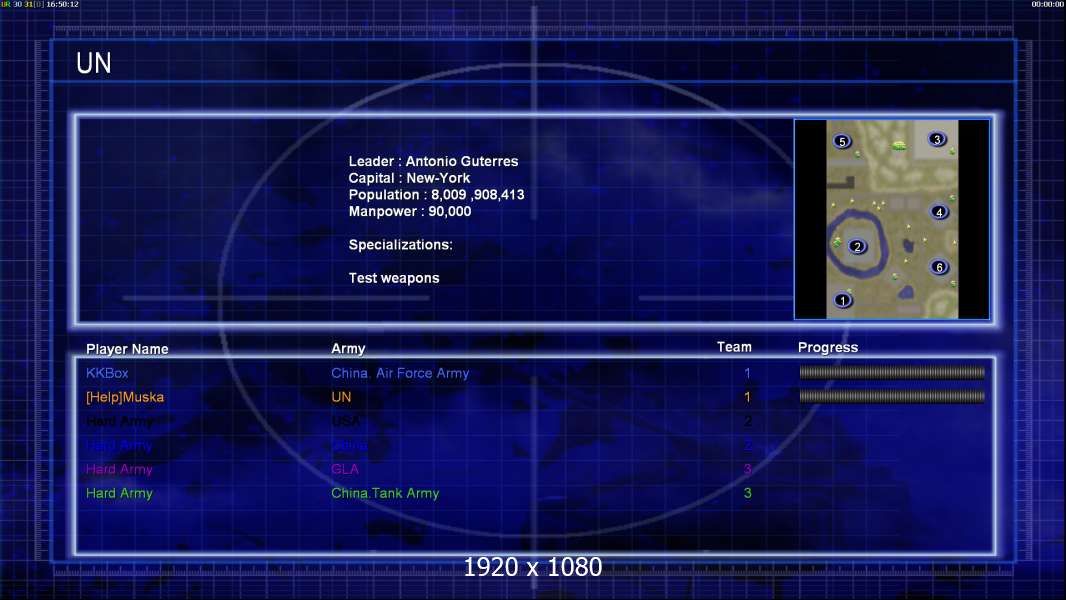Click the "Capital : New-York" line
Viewport: 1066px width, 600px height.
click(x=409, y=178)
